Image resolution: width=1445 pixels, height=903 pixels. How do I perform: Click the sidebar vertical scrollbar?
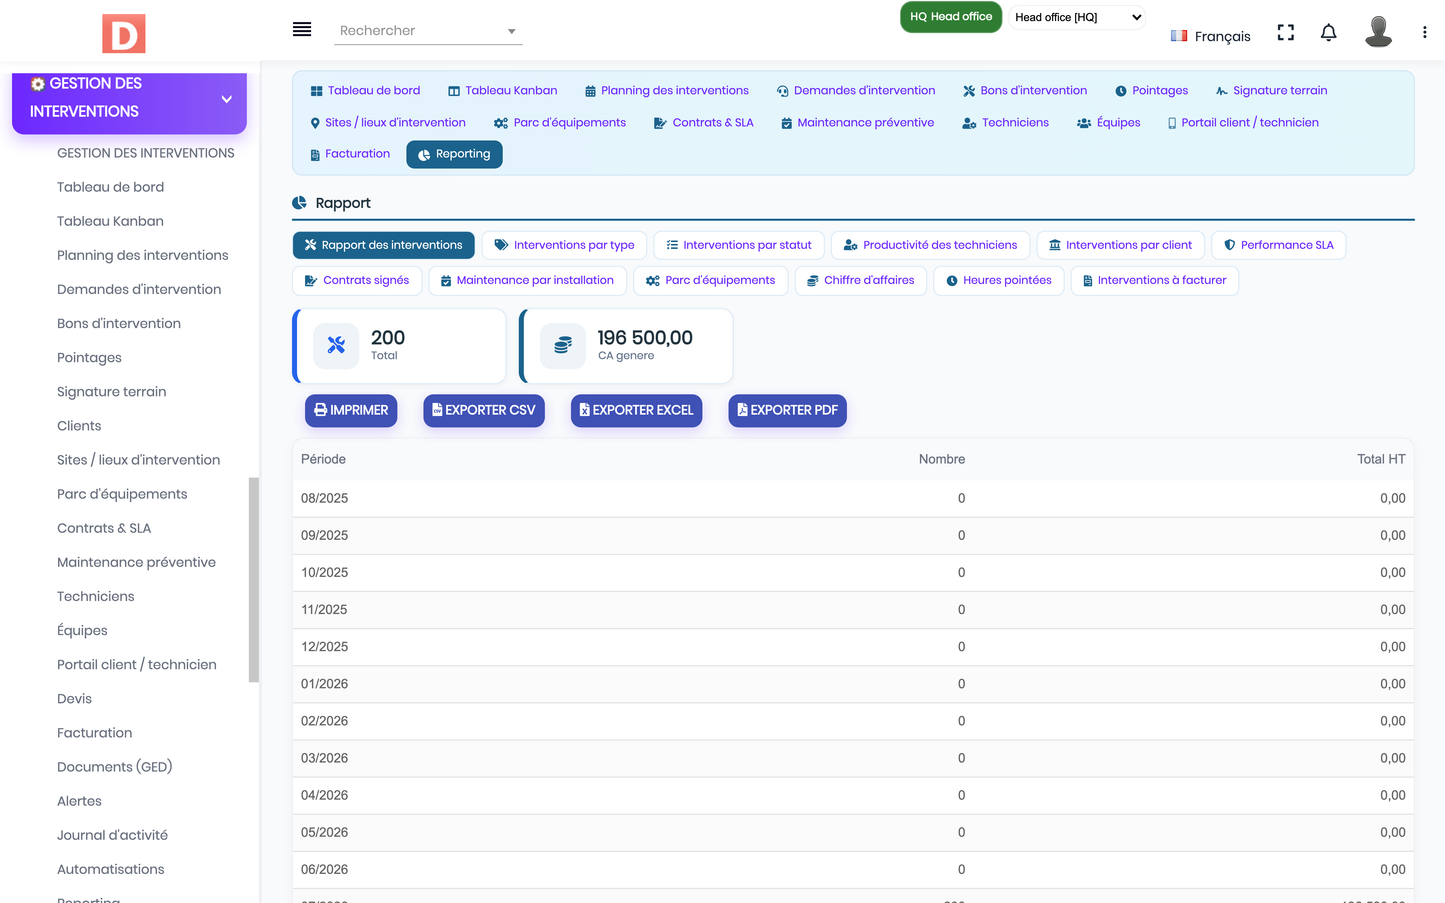(254, 580)
